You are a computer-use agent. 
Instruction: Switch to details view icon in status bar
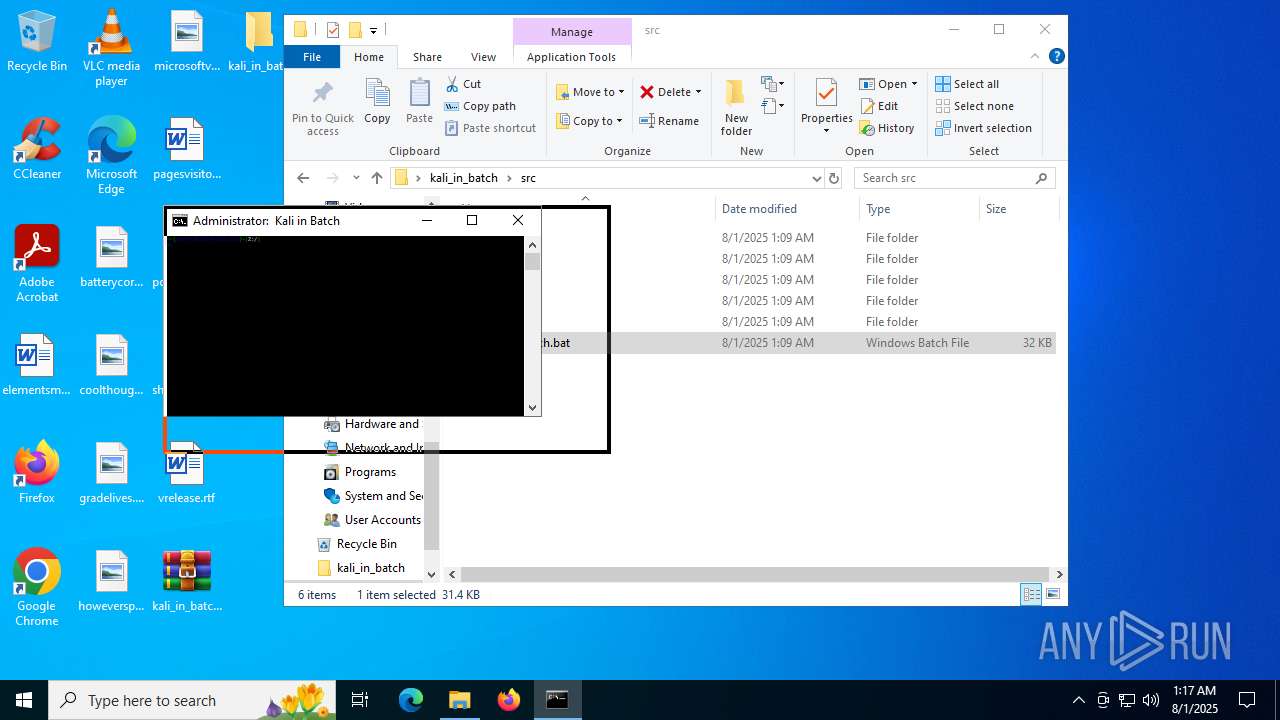[x=1031, y=595]
